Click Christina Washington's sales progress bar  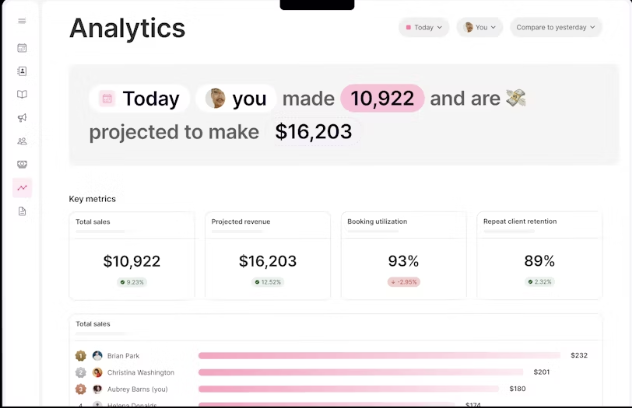[361, 372]
